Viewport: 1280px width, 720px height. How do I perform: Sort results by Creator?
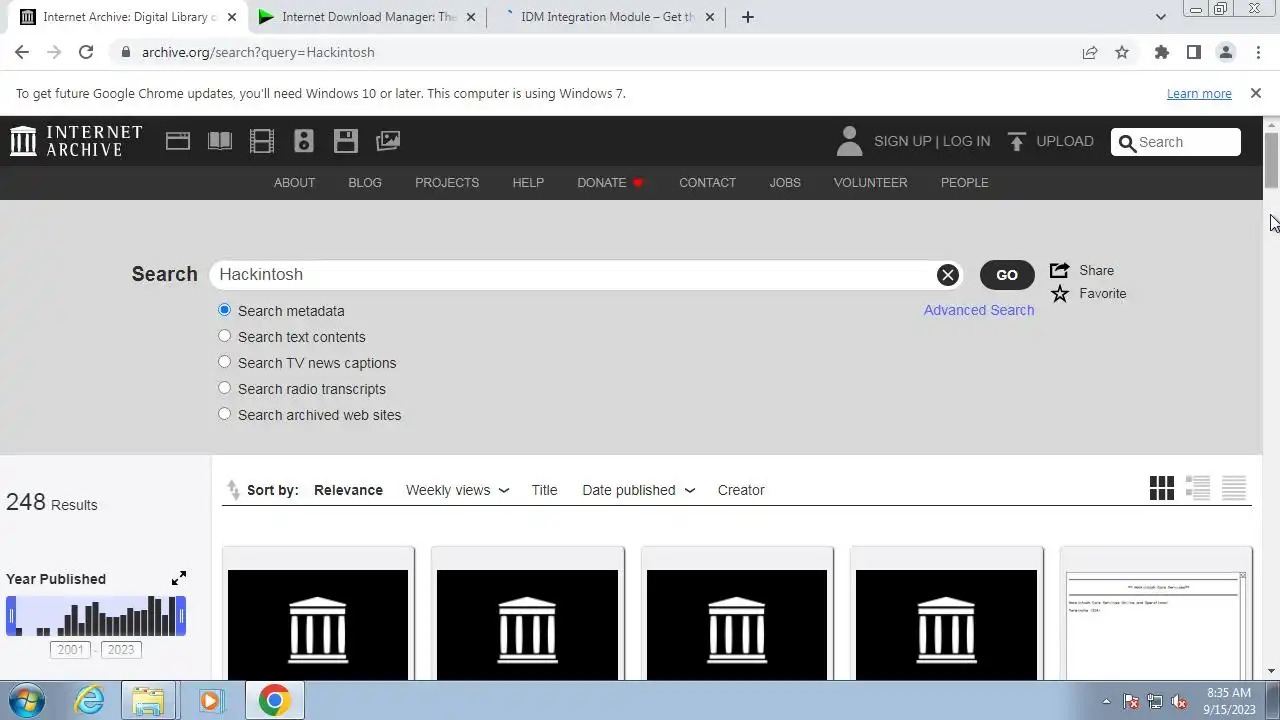[741, 490]
